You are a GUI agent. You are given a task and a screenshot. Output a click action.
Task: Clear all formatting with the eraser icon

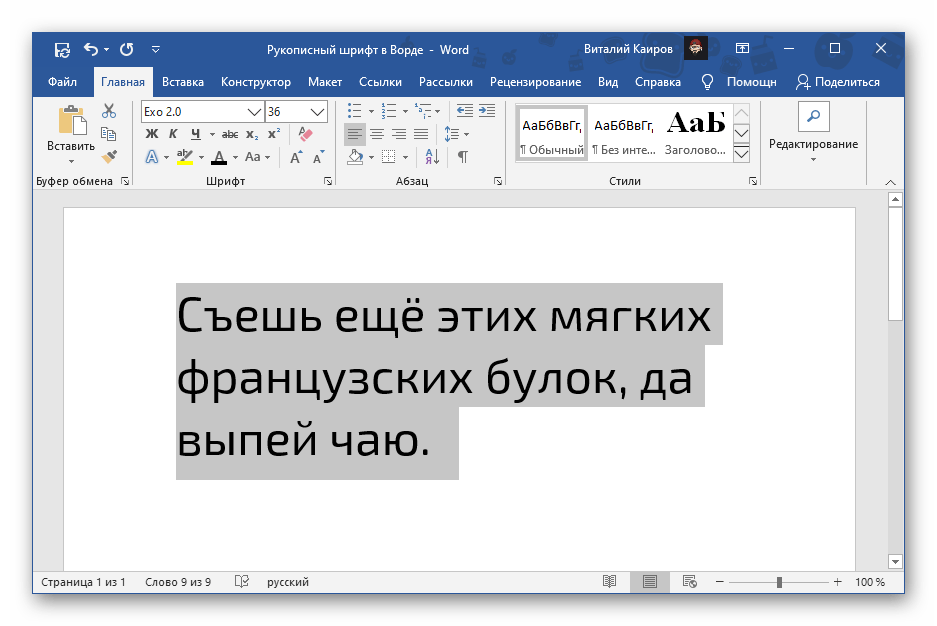point(306,134)
